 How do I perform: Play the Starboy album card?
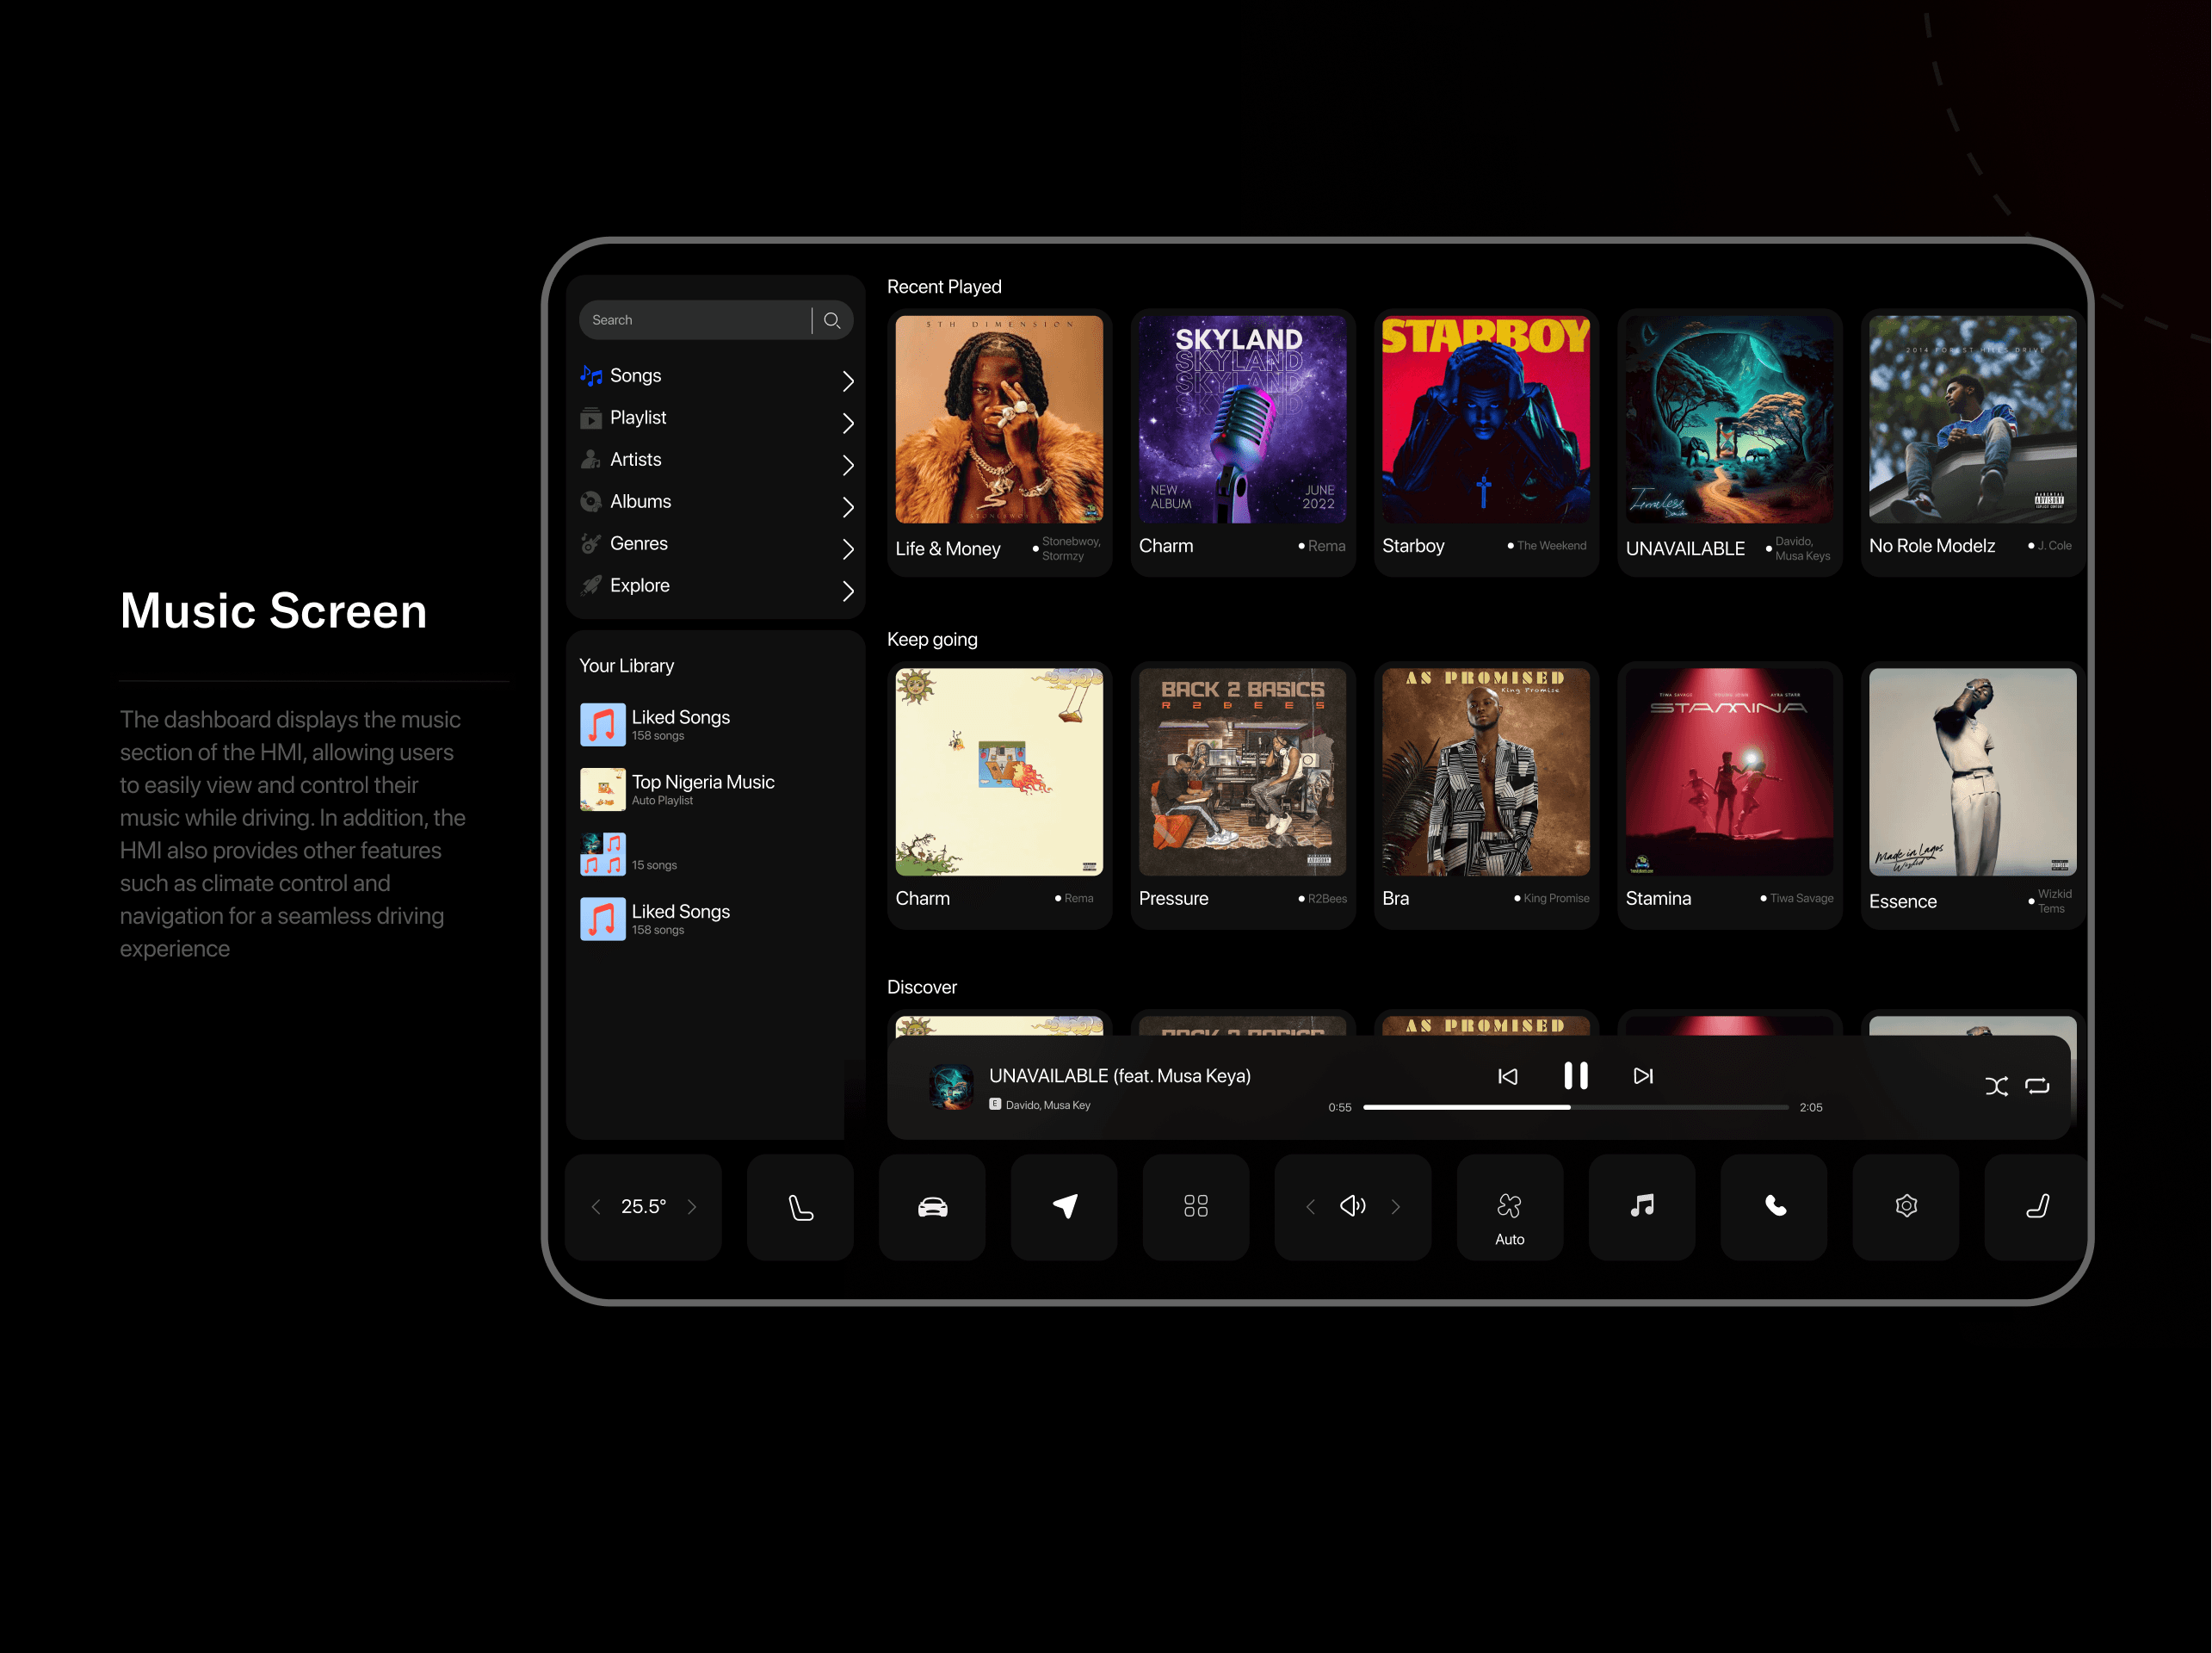pos(1486,443)
